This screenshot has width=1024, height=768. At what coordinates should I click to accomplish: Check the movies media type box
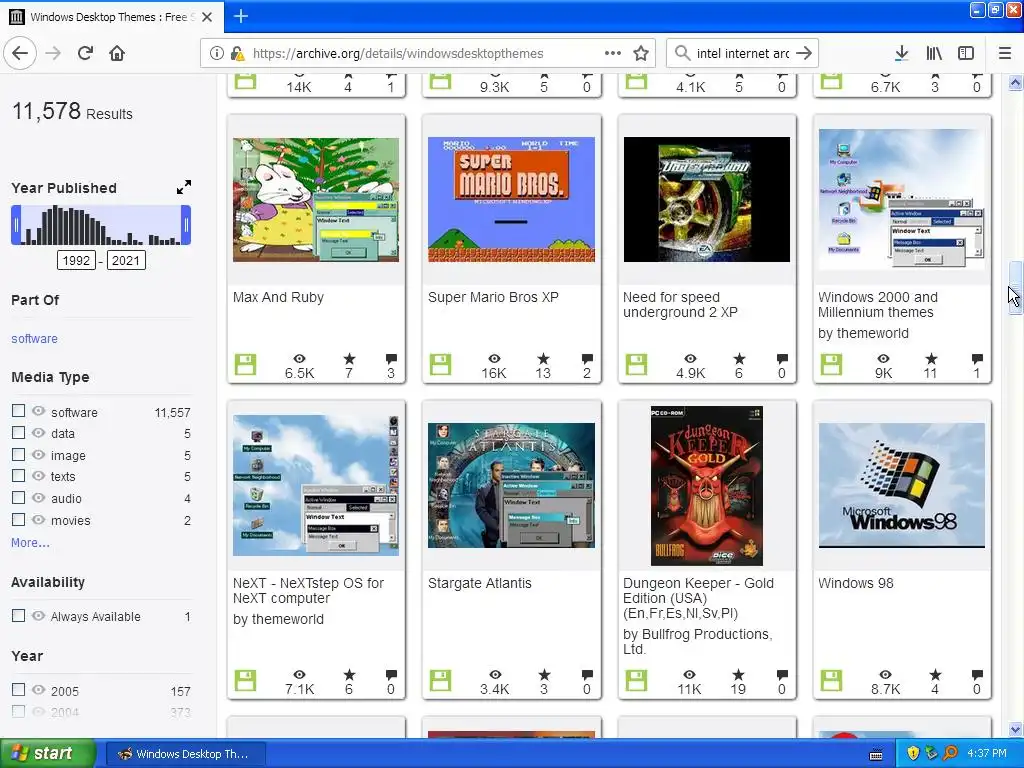[18, 519]
